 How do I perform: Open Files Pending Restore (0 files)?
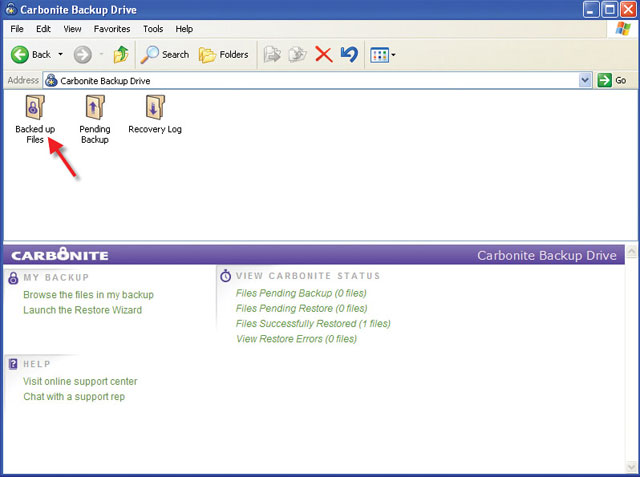tap(302, 308)
